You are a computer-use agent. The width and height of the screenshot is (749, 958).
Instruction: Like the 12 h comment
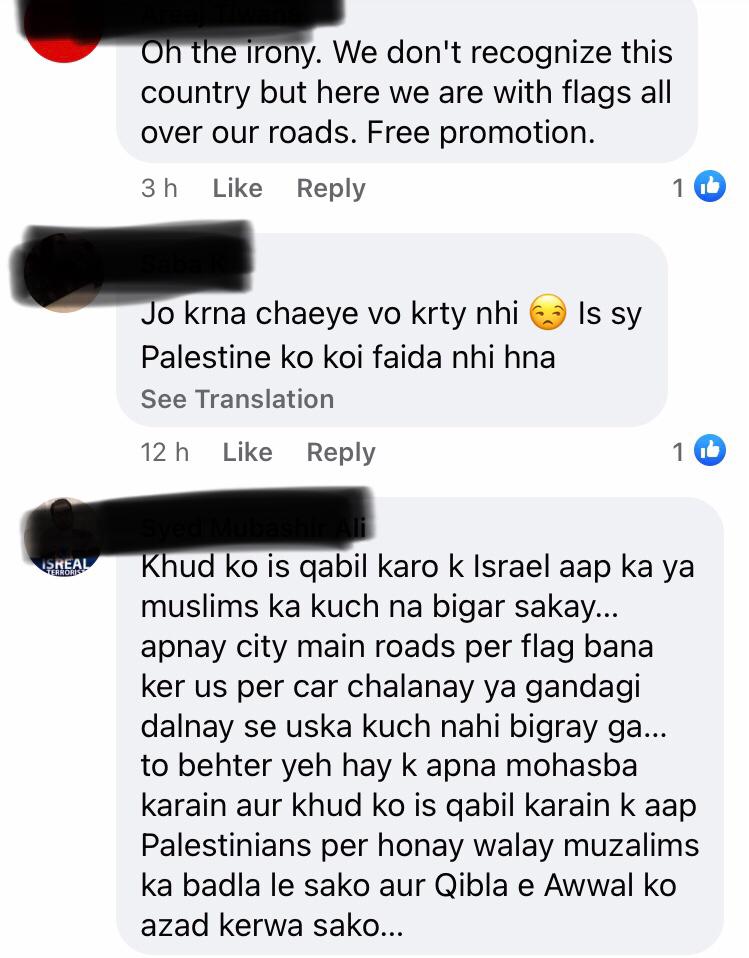[247, 452]
